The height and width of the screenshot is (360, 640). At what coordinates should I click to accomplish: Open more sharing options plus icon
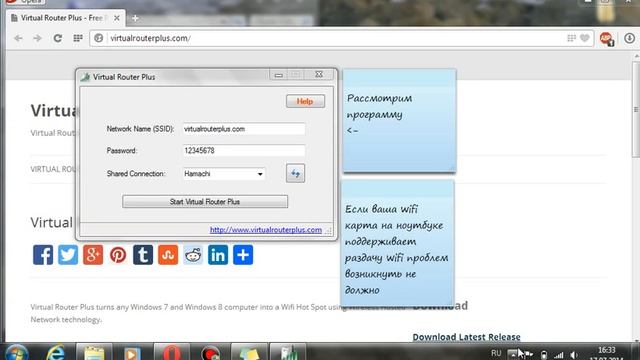tap(243, 255)
